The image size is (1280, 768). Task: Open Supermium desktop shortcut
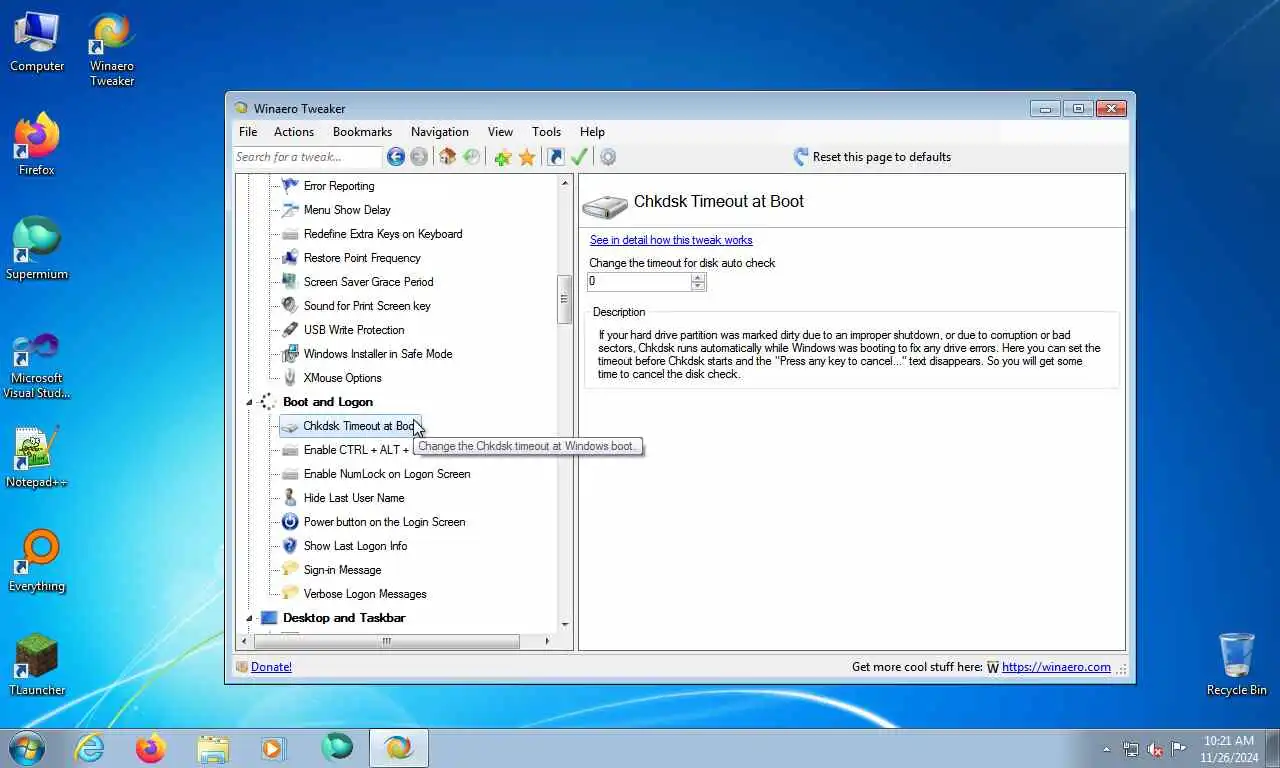pos(37,248)
